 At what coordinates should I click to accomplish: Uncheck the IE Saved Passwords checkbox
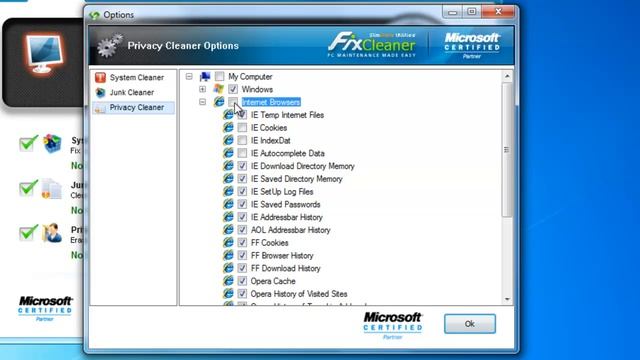242,204
